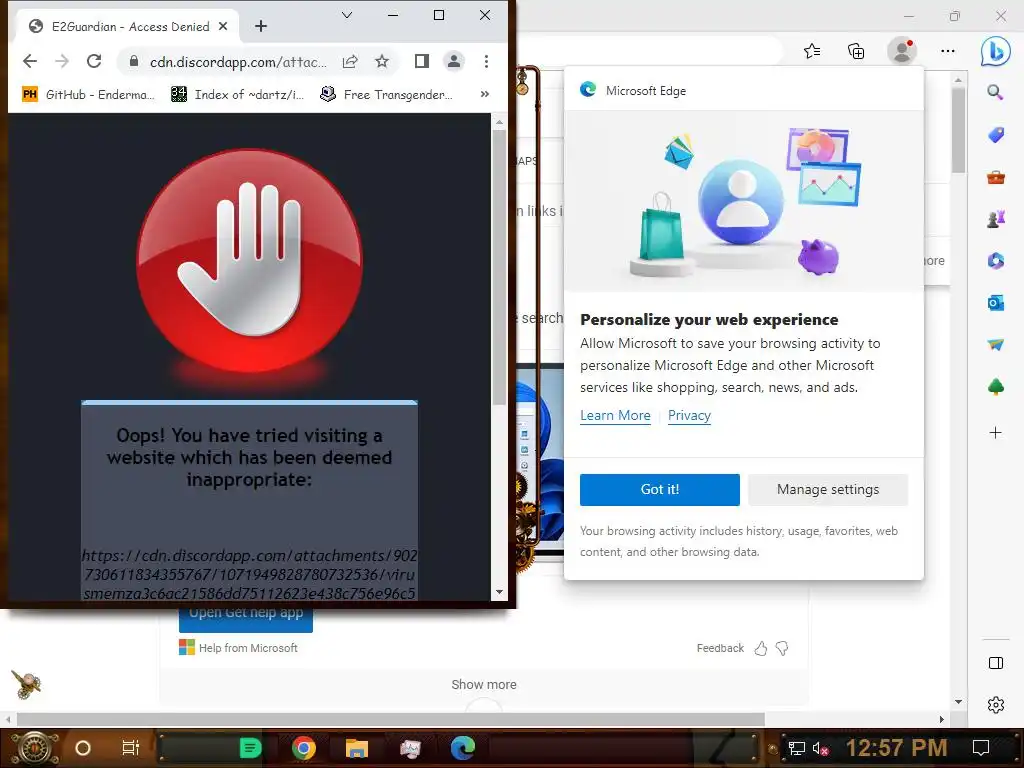Image resolution: width=1024 pixels, height=768 pixels.
Task: Click the Open Get help app button
Action: point(246,618)
